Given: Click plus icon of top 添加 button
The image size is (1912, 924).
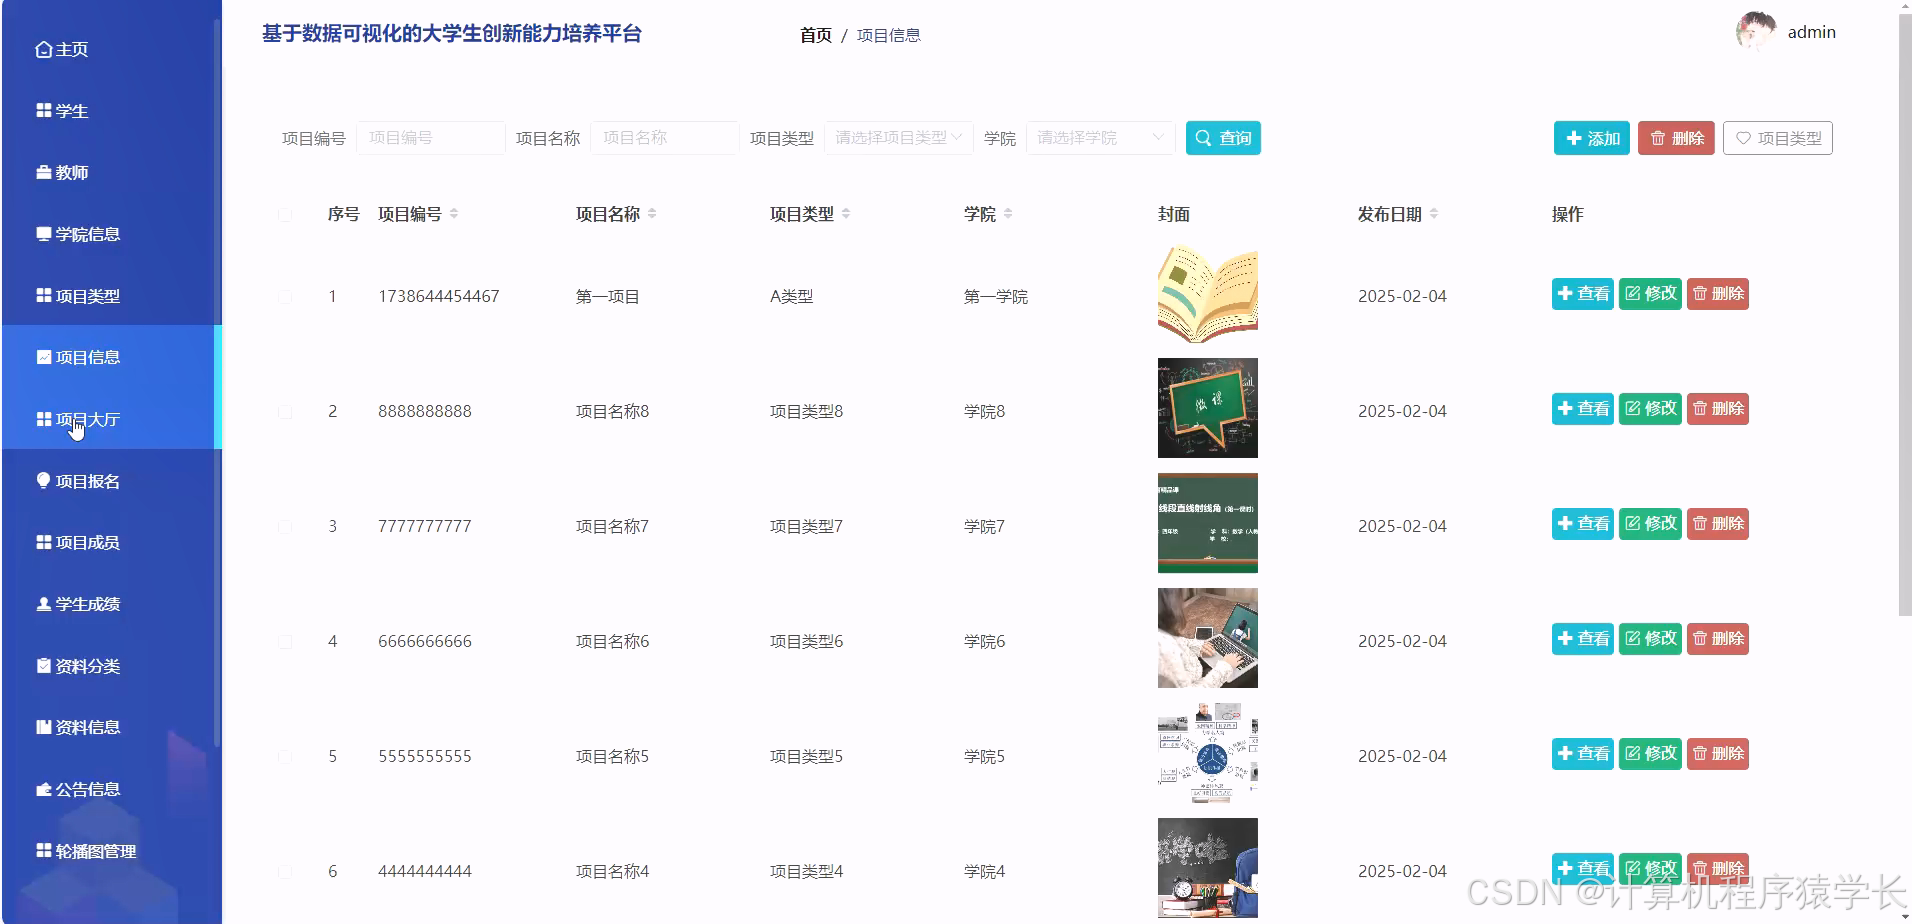Looking at the screenshot, I should coord(1574,138).
